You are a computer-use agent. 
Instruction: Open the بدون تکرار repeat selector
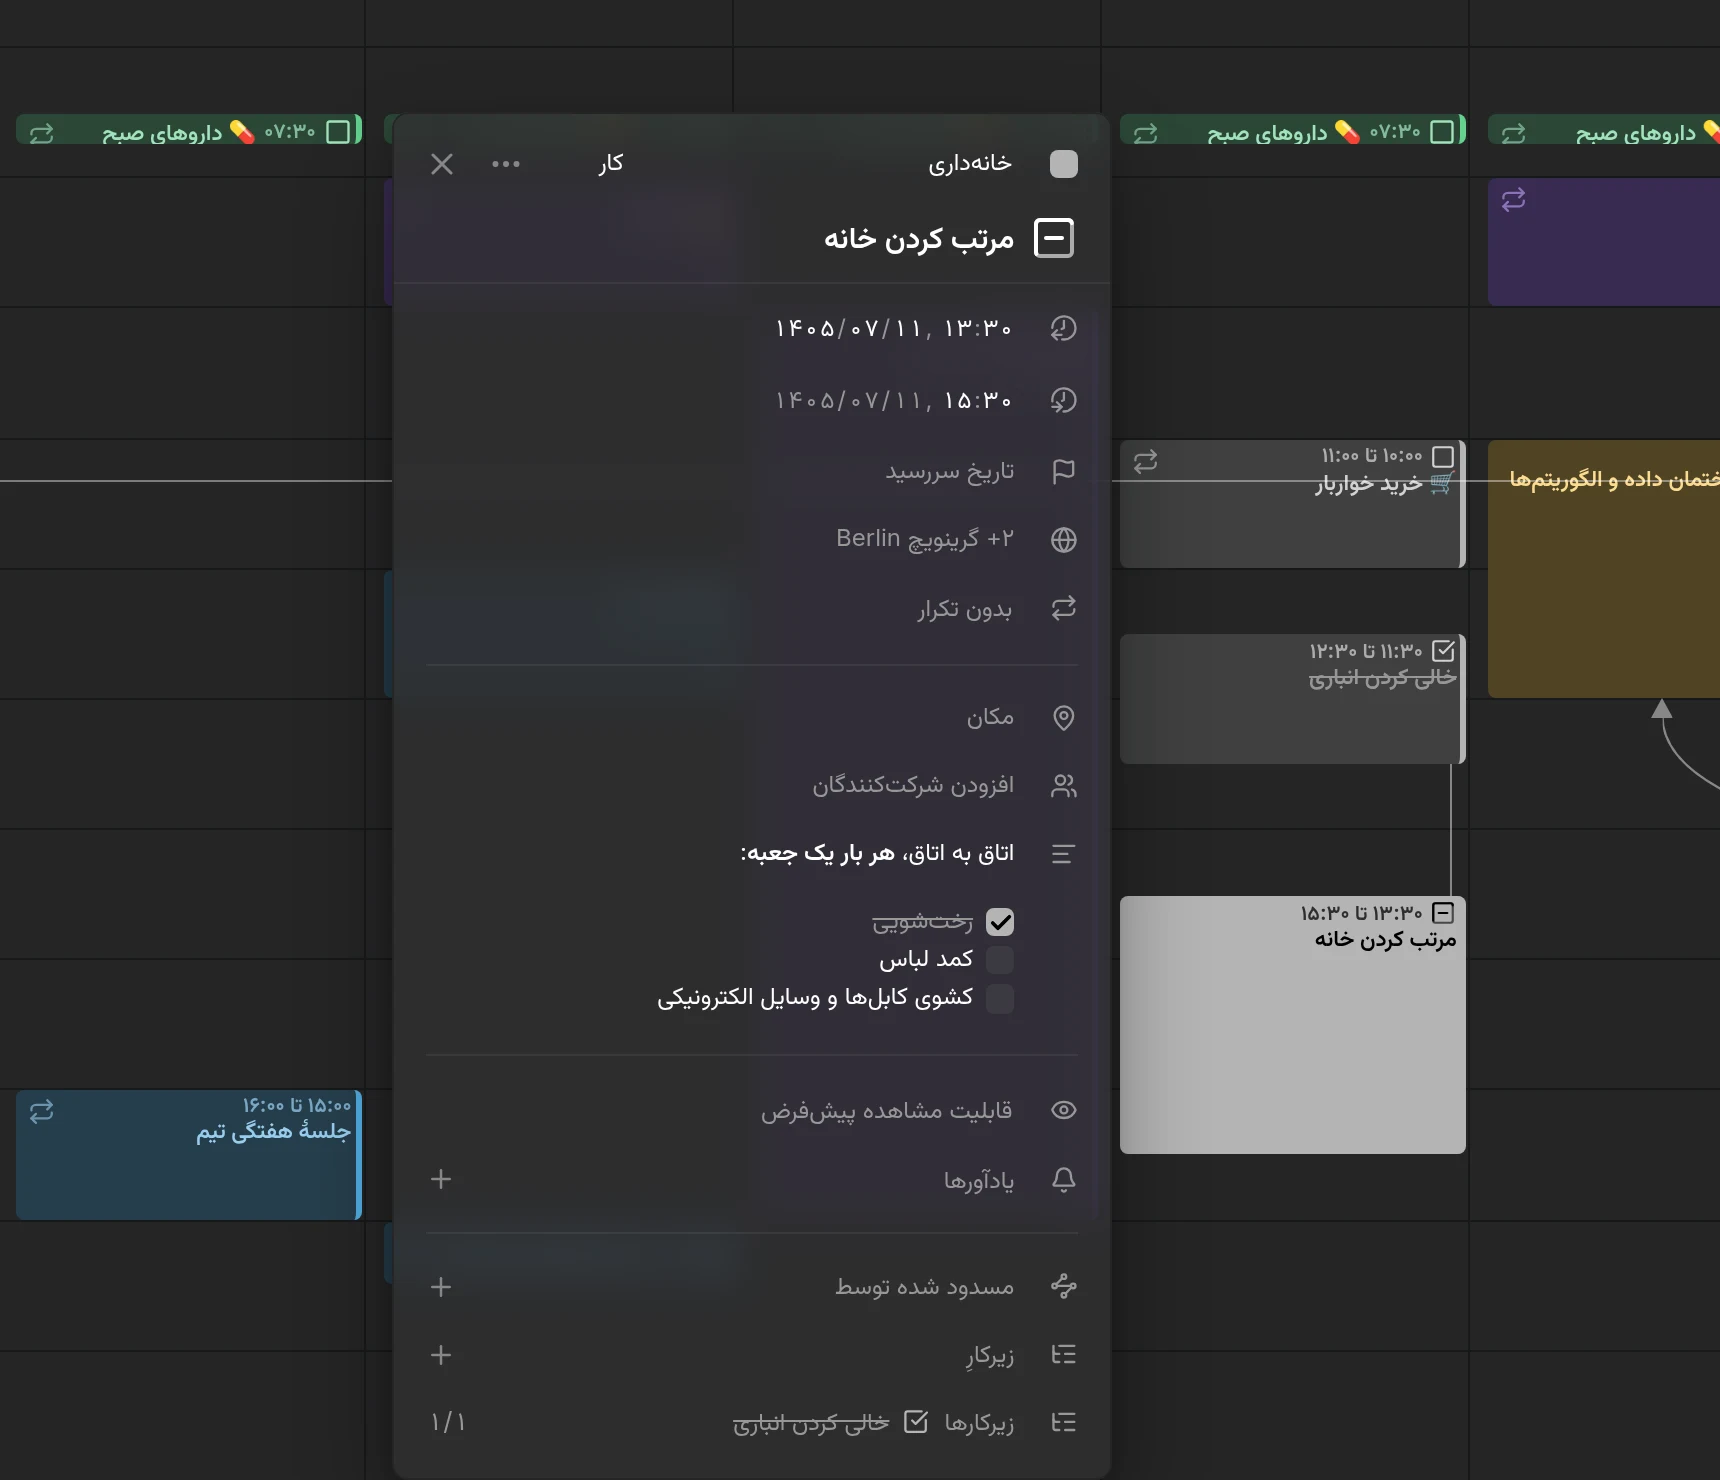[965, 609]
